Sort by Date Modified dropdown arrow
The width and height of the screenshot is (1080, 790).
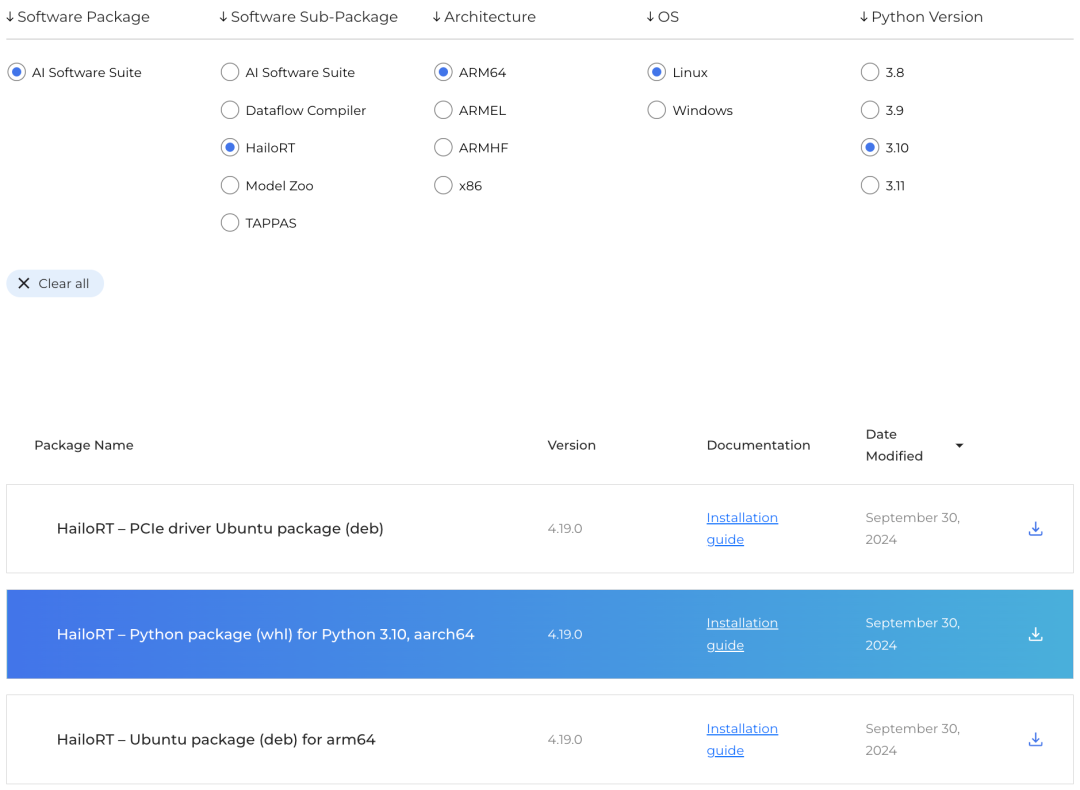pyautogui.click(x=959, y=446)
